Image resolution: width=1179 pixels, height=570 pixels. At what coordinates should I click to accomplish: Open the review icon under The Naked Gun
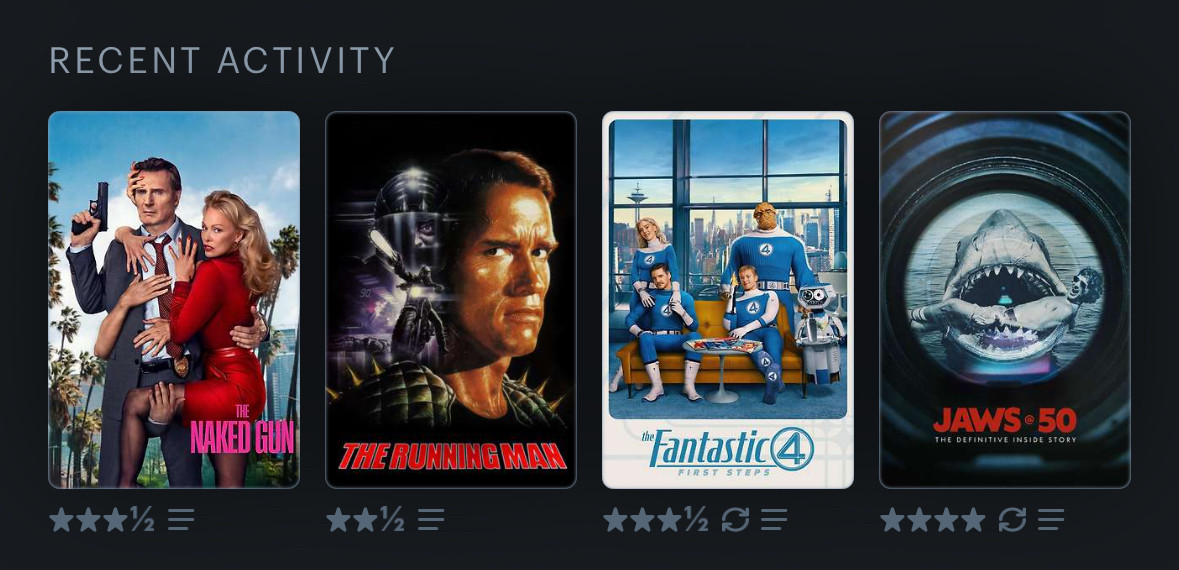181,519
